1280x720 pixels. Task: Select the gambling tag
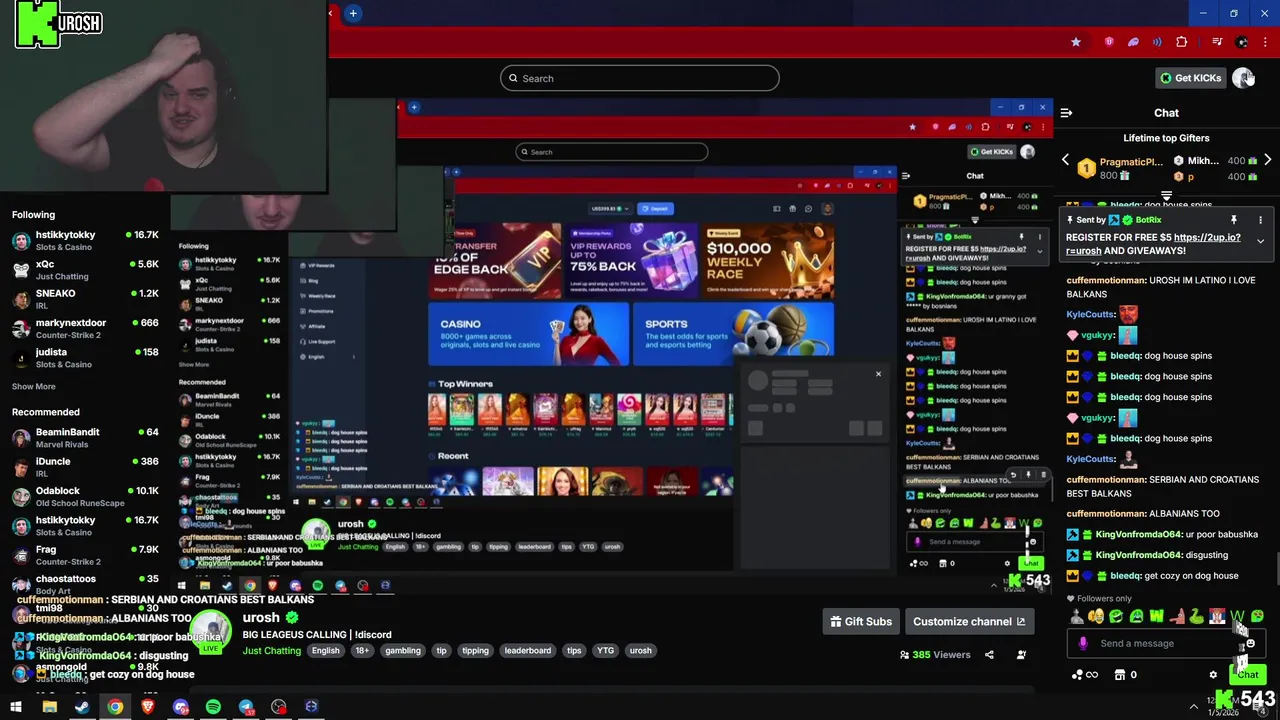tap(403, 651)
